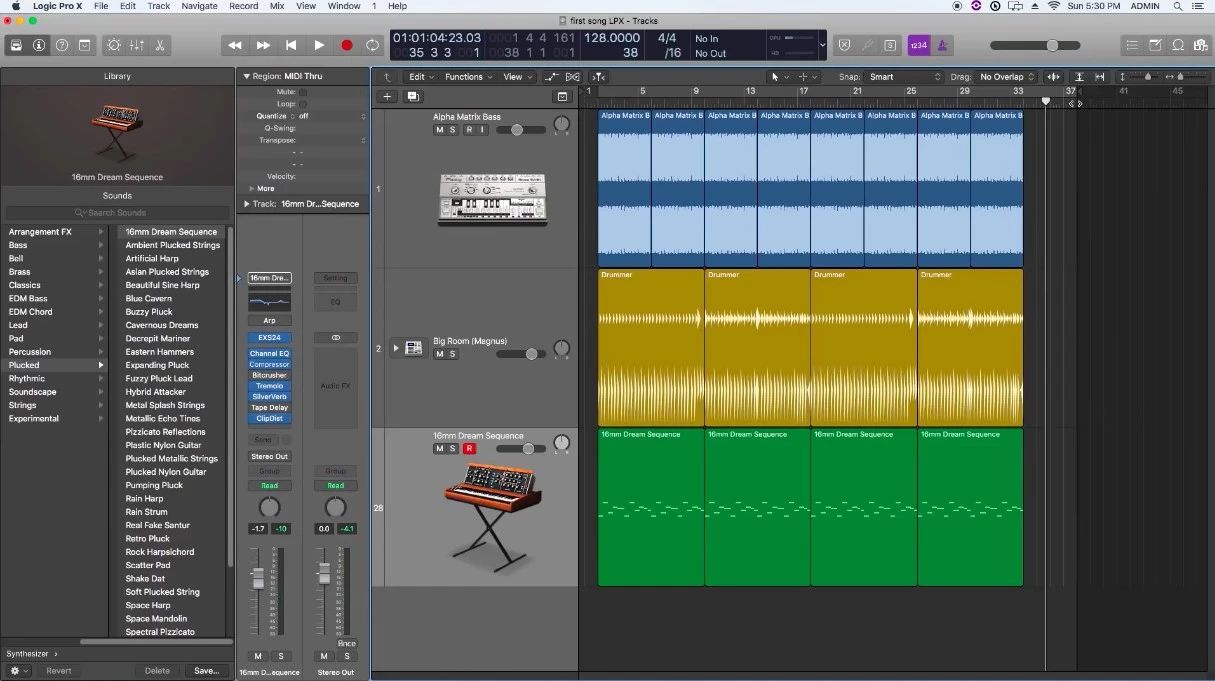Add new track plus button
This screenshot has height=681, width=1215.
pos(387,96)
